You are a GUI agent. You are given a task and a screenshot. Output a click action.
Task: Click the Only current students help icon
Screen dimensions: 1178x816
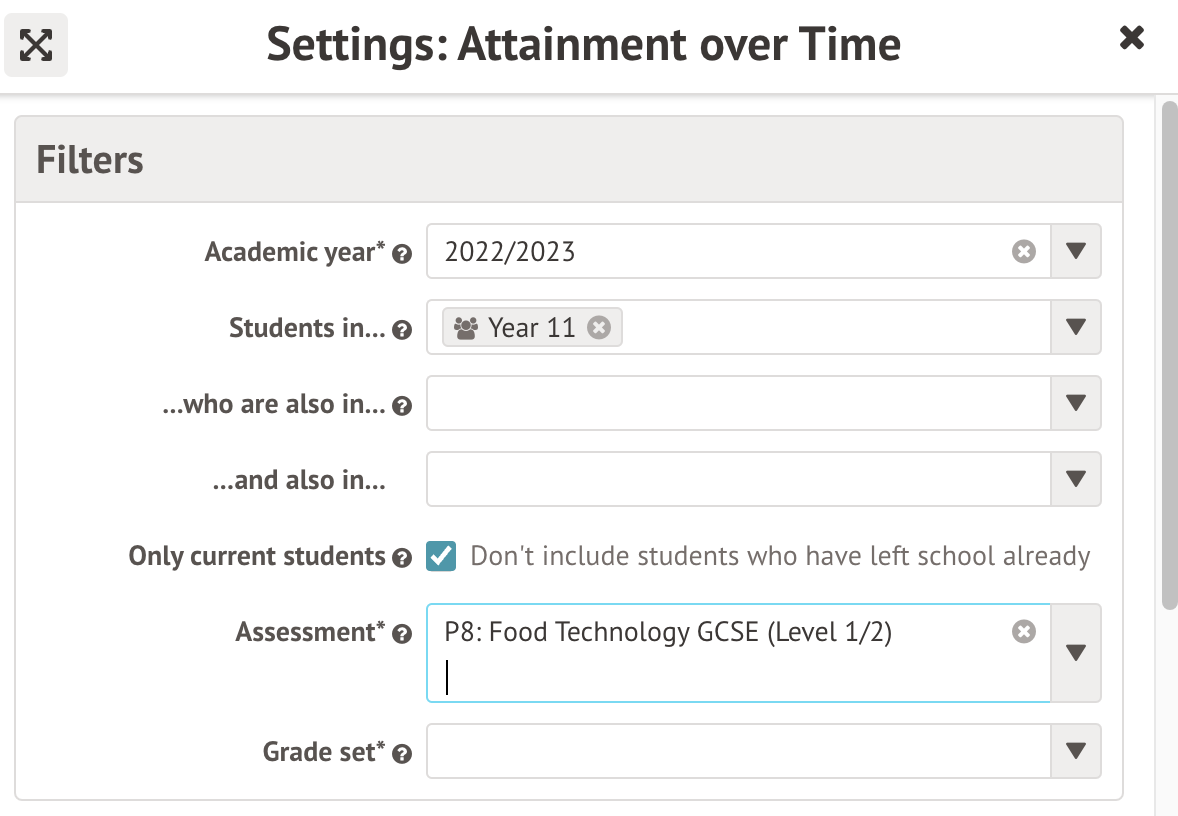click(402, 558)
